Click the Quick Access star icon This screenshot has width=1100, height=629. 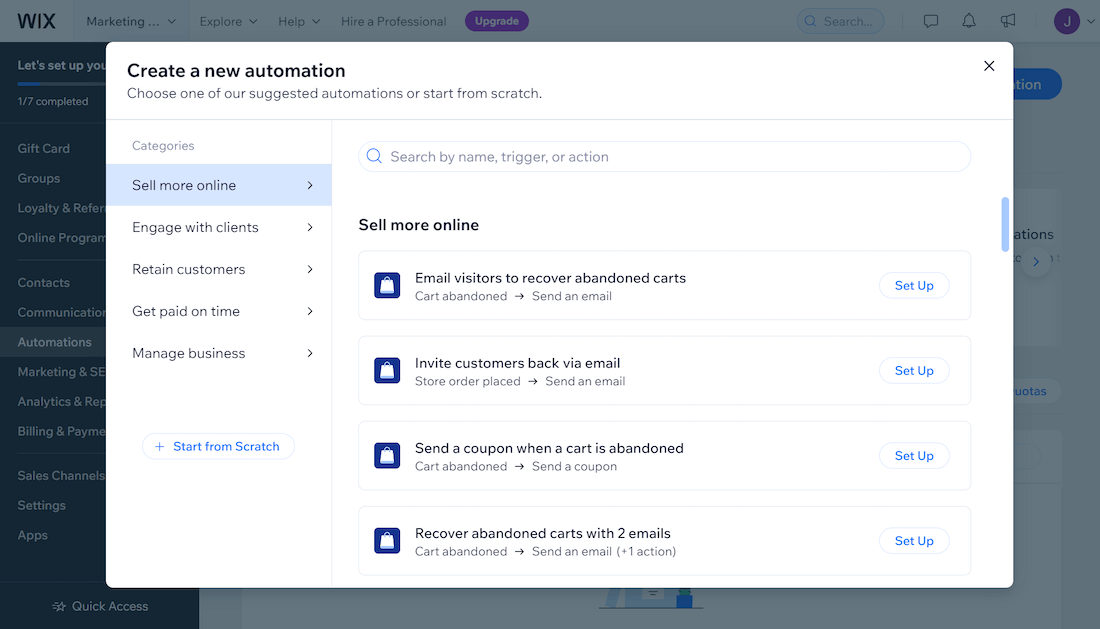pos(59,606)
